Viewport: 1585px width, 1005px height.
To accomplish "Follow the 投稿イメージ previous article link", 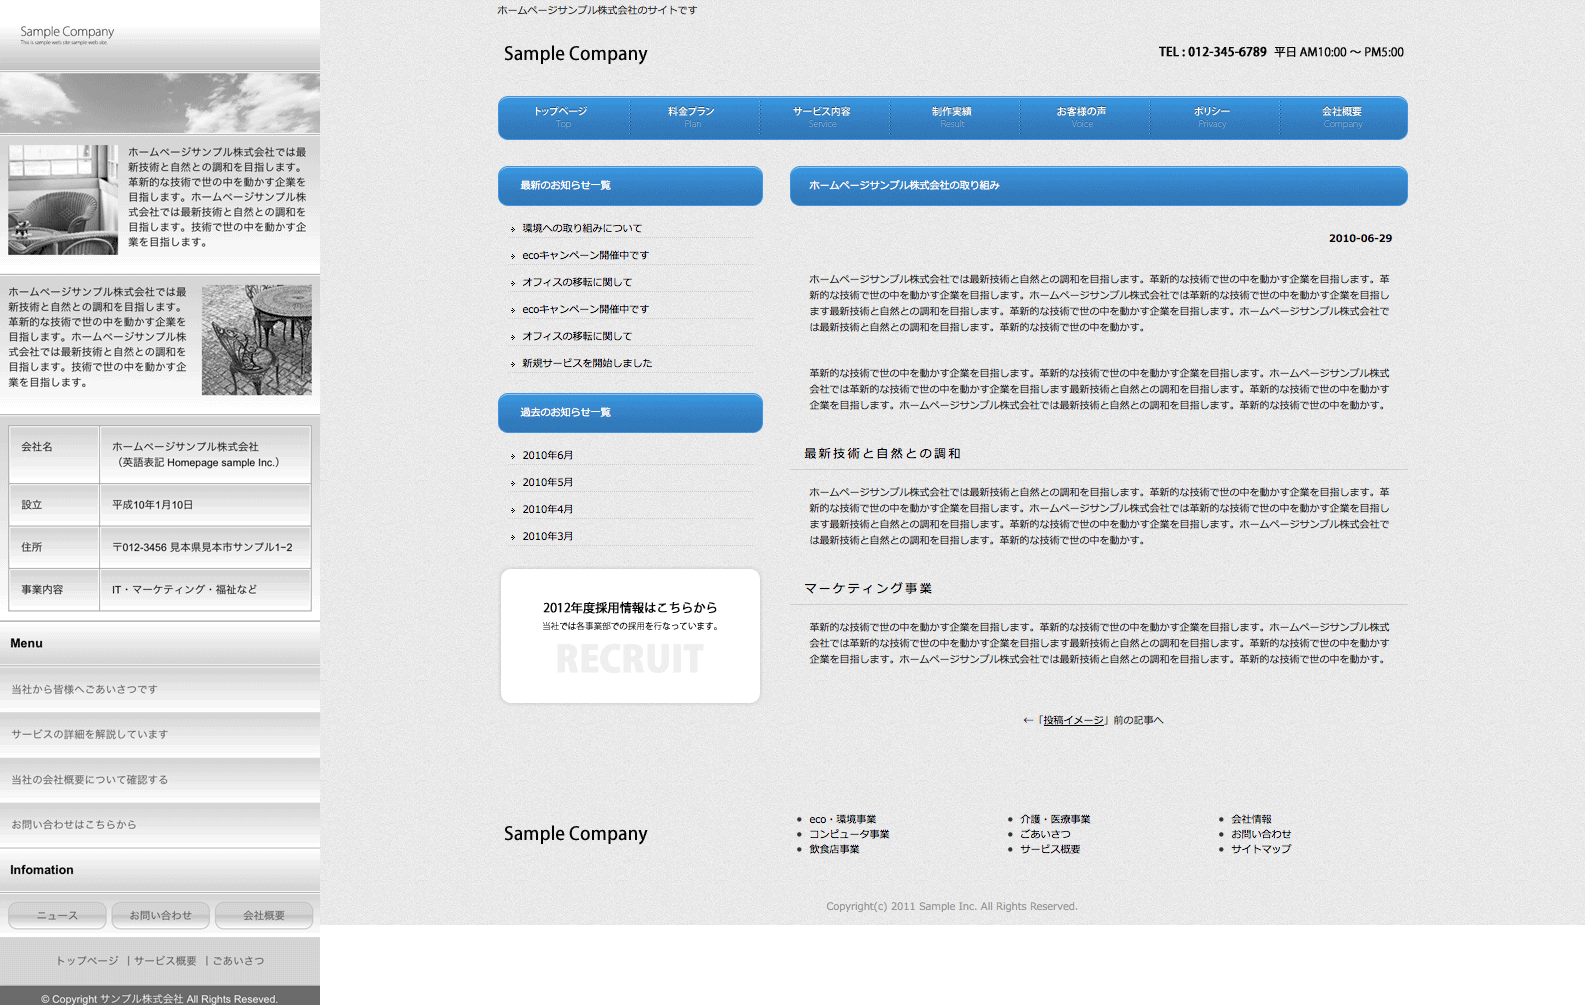I will 1073,721.
